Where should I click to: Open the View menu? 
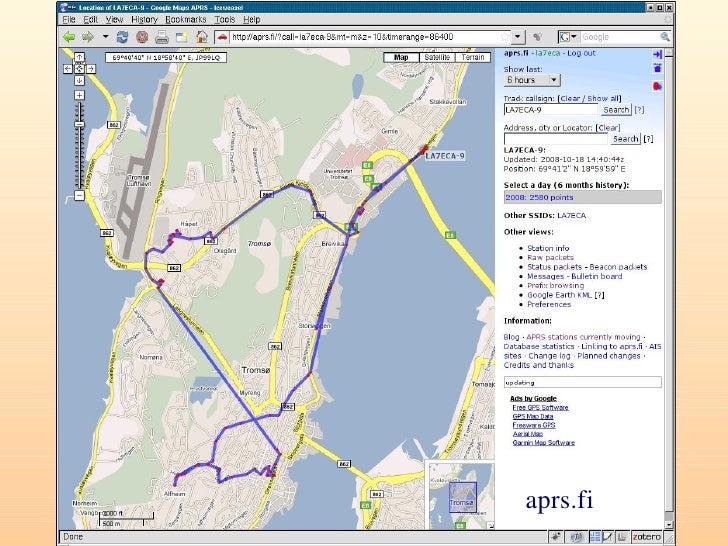coord(114,20)
